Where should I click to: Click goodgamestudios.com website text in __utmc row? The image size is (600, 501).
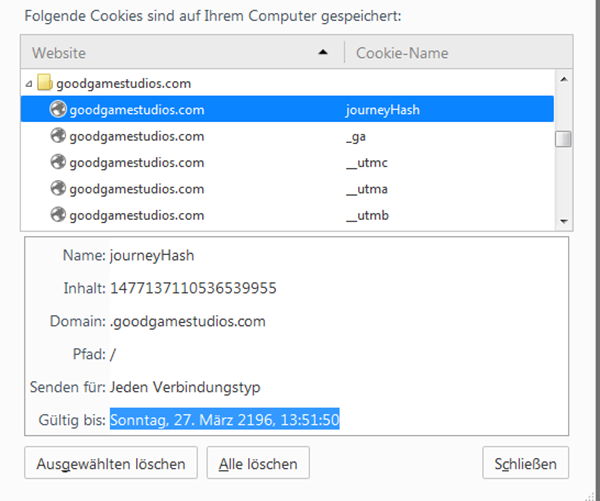(x=137, y=163)
